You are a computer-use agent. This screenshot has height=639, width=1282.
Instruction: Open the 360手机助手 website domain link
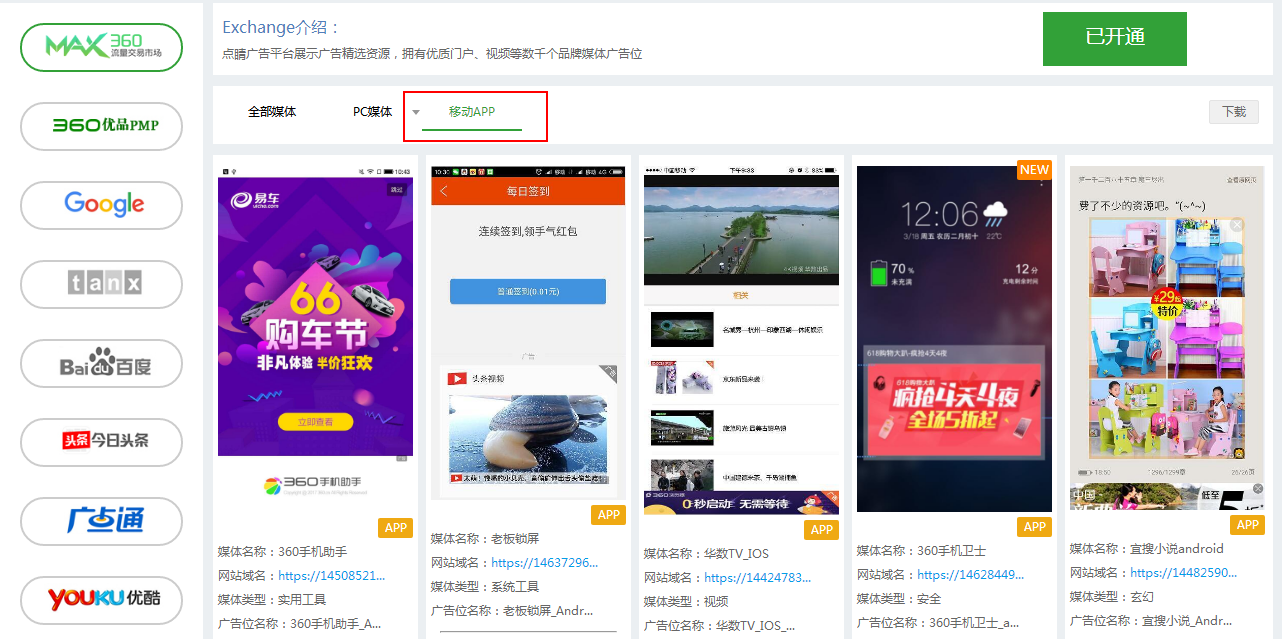[x=331, y=575]
